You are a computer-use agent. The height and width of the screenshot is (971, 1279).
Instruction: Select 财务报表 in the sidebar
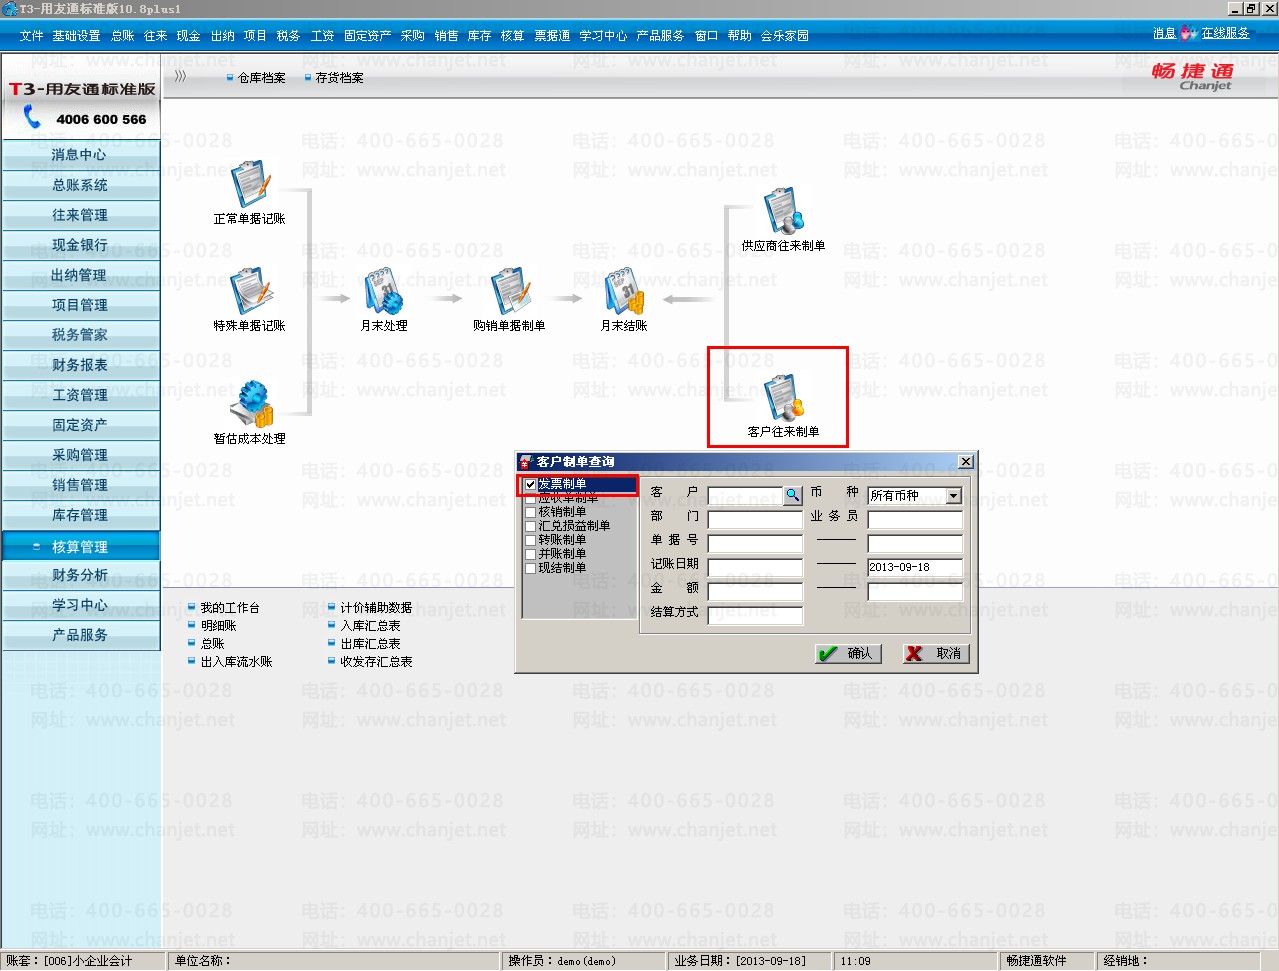click(80, 365)
